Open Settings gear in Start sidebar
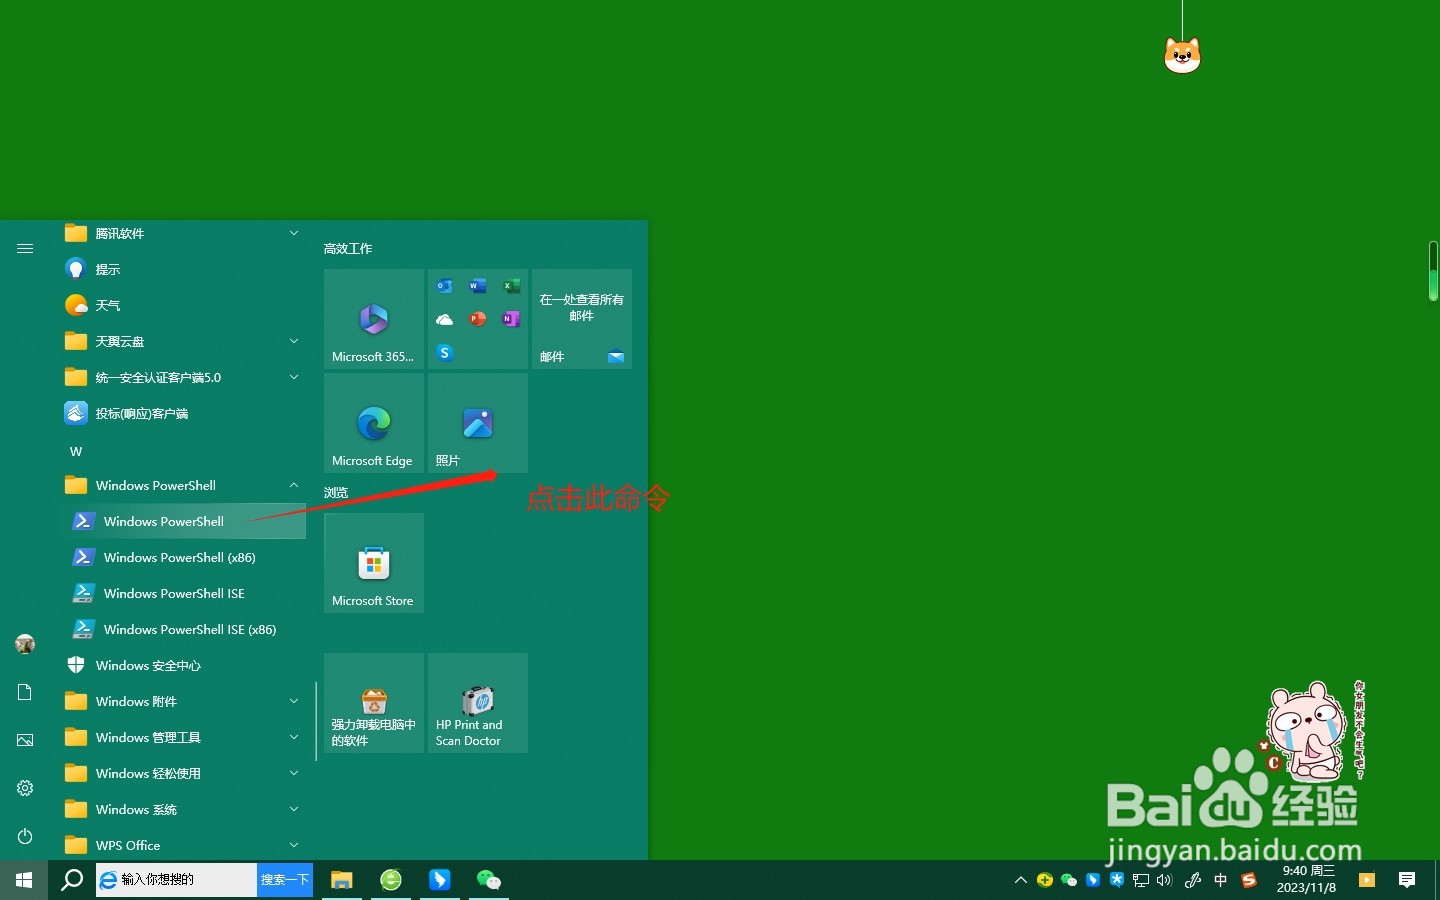Viewport: 1440px width, 900px height. click(25, 788)
